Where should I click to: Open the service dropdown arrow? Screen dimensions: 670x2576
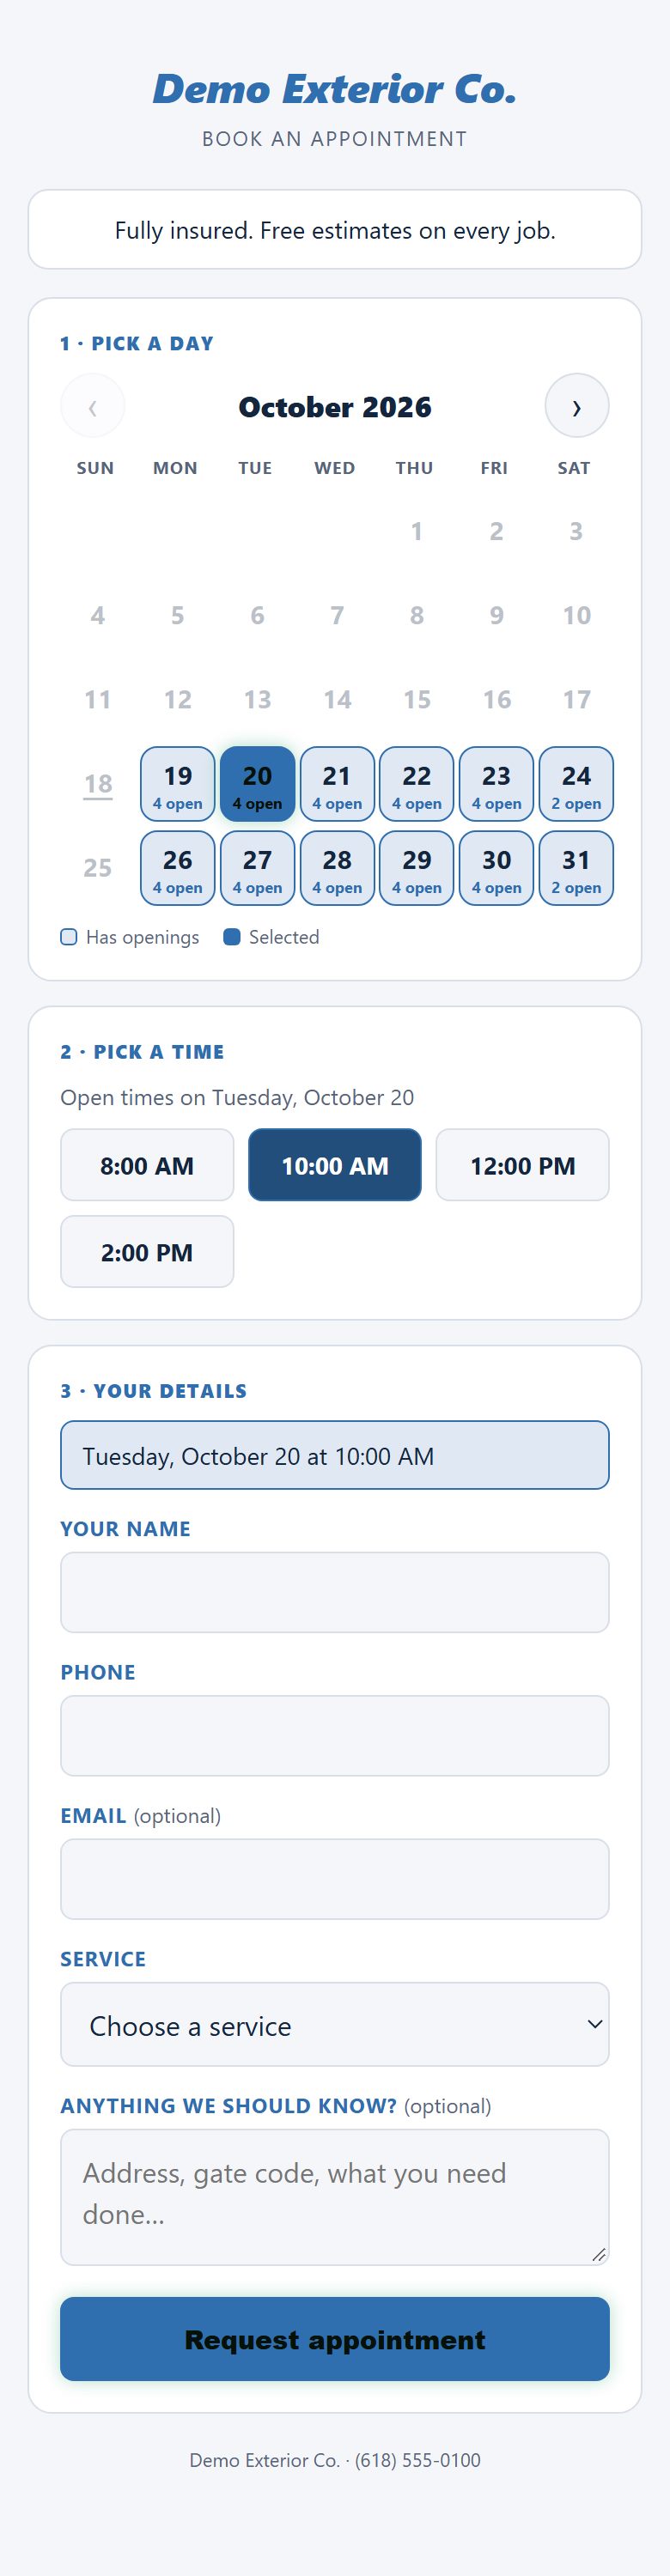594,2025
